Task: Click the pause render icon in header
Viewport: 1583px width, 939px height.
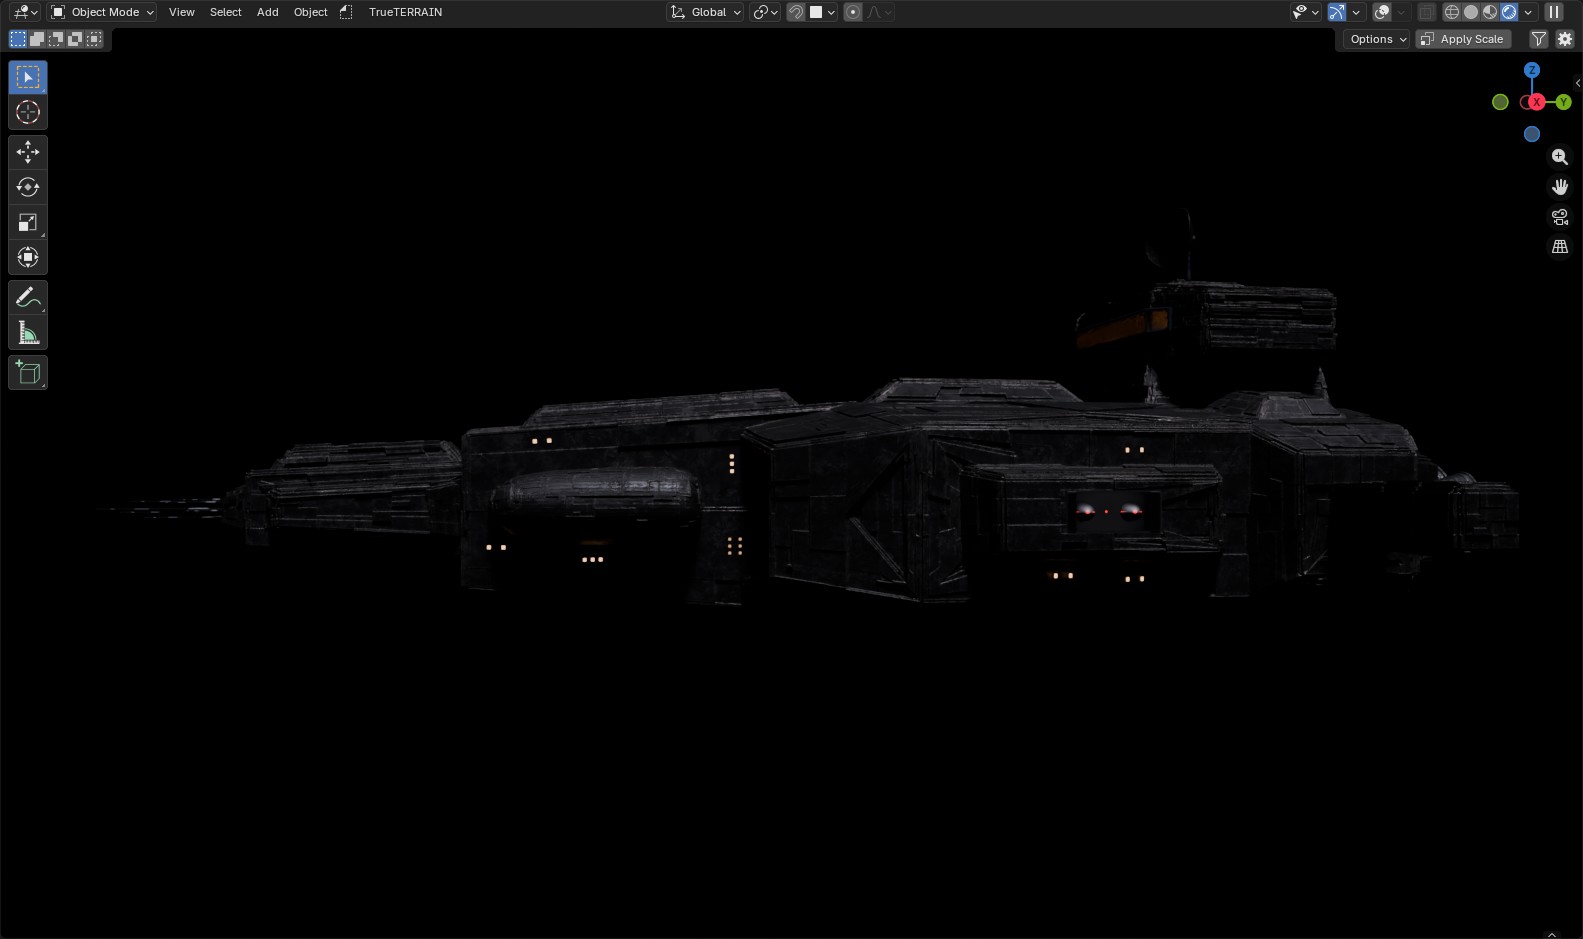Action: point(1554,12)
